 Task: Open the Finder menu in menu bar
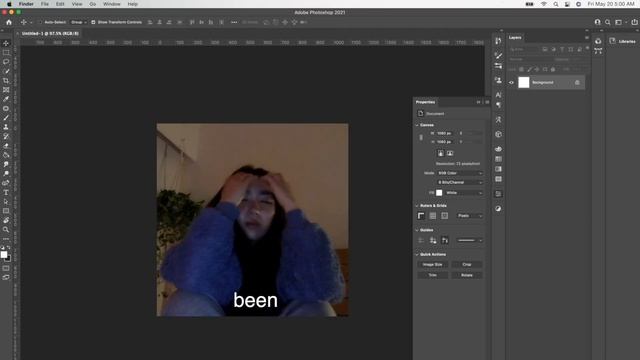26,4
